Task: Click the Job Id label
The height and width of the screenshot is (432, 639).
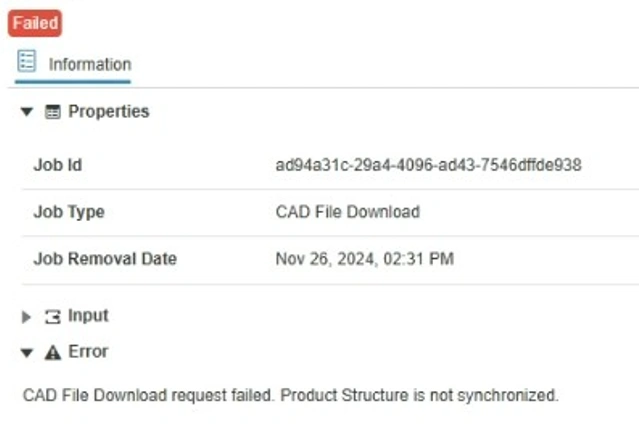Action: (58, 165)
